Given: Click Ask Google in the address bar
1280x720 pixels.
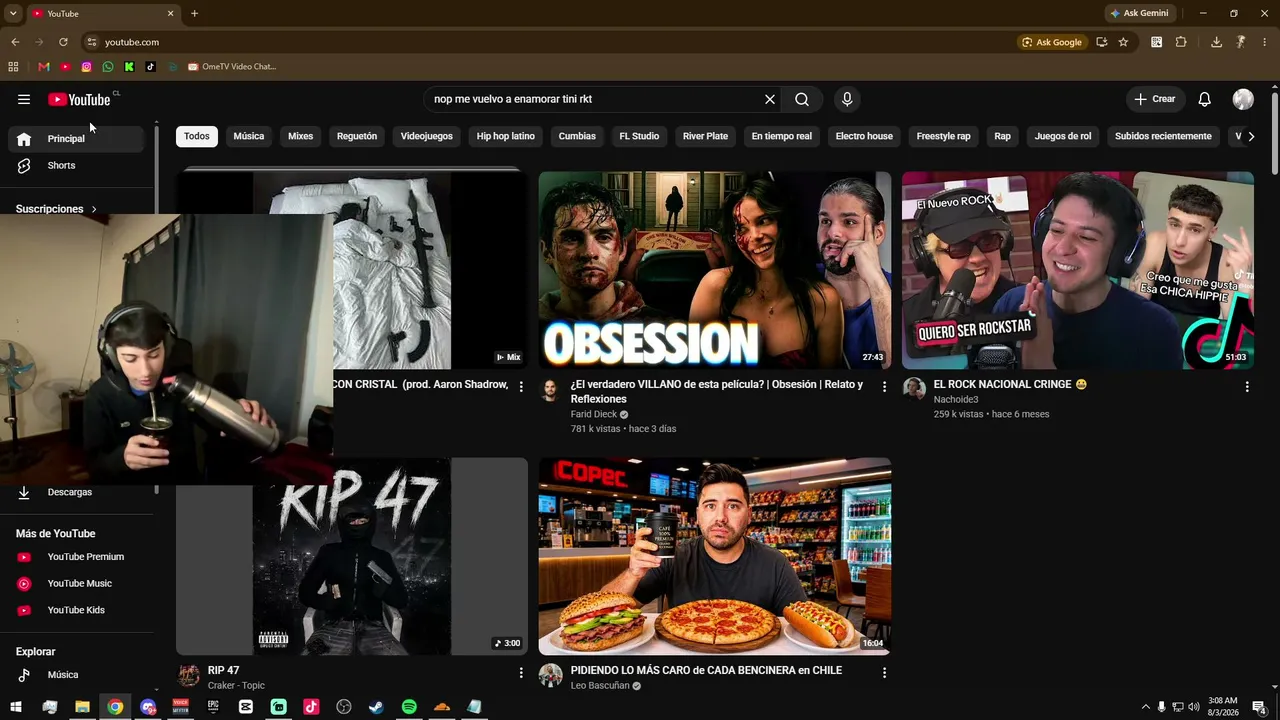Looking at the screenshot, I should coord(1052,42).
